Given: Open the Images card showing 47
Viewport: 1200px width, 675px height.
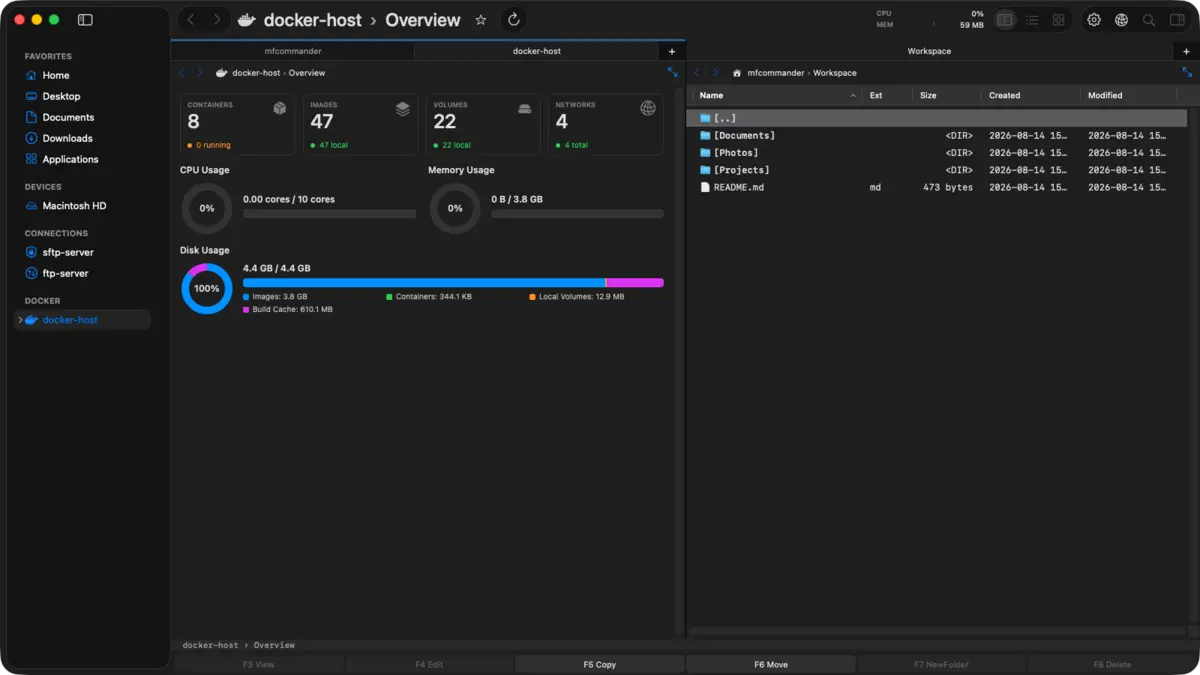Looking at the screenshot, I should [360, 125].
